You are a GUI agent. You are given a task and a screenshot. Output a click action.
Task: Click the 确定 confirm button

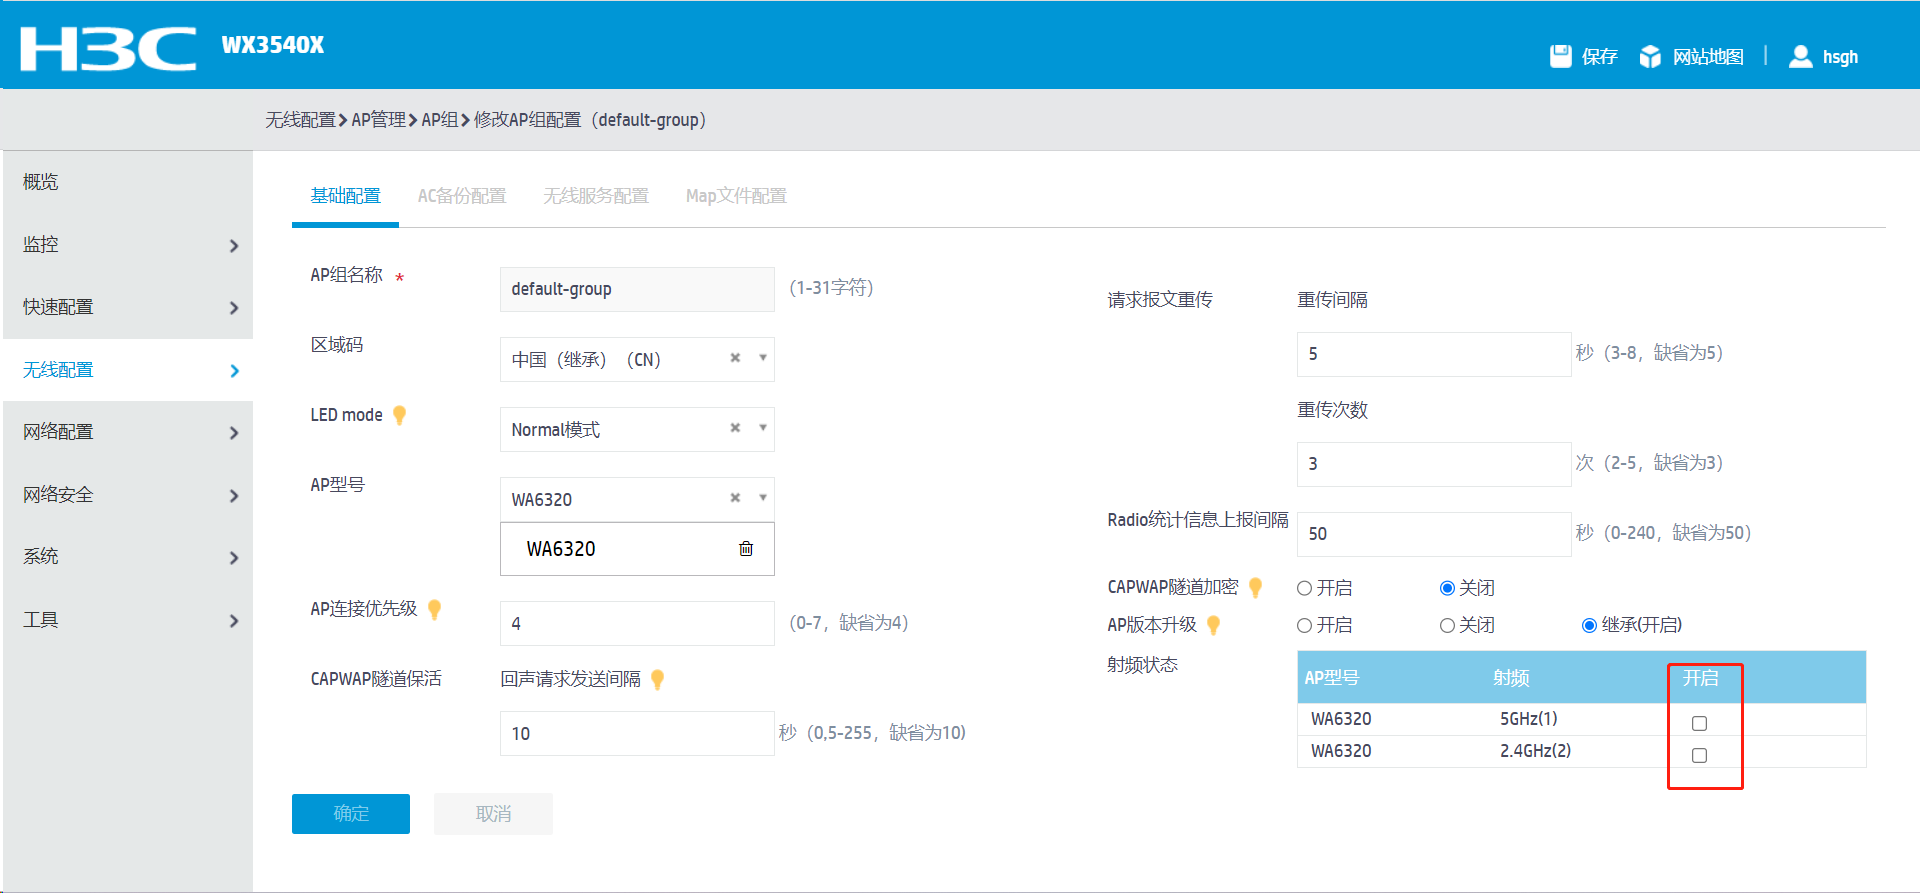[x=351, y=814]
